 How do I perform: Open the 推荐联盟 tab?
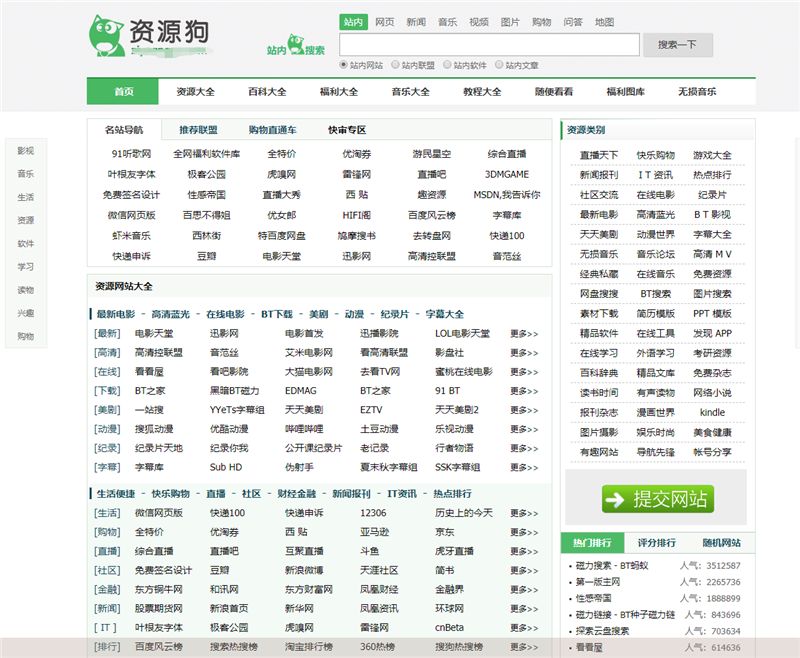[198, 130]
